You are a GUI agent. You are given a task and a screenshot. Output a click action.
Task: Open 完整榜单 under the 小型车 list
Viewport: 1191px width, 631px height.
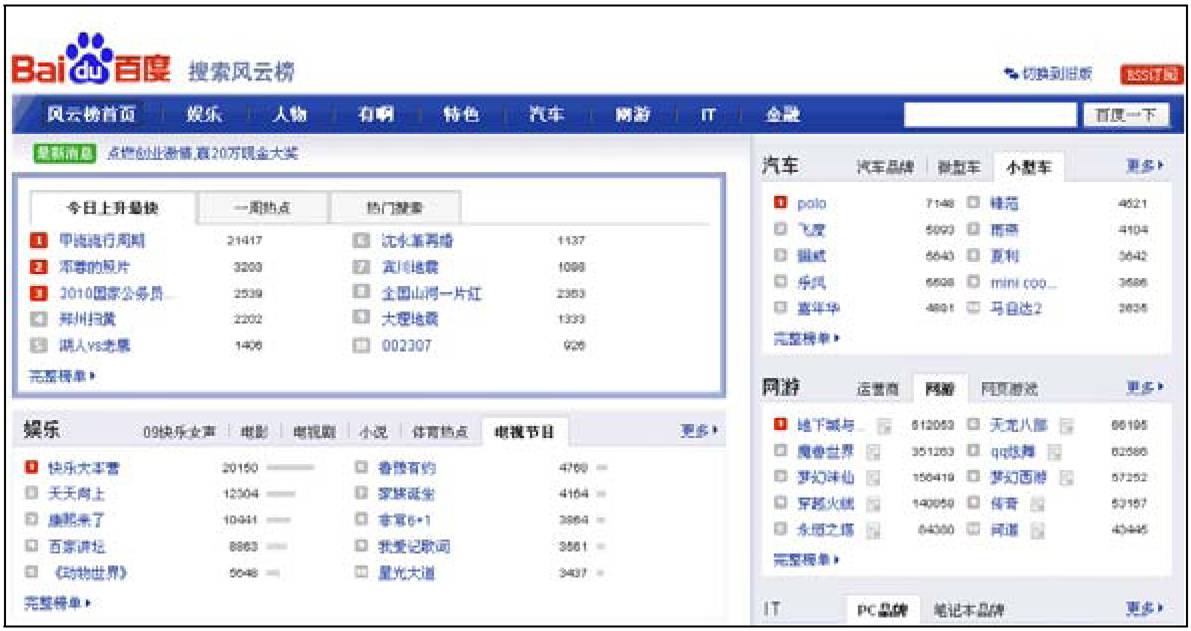[x=807, y=339]
